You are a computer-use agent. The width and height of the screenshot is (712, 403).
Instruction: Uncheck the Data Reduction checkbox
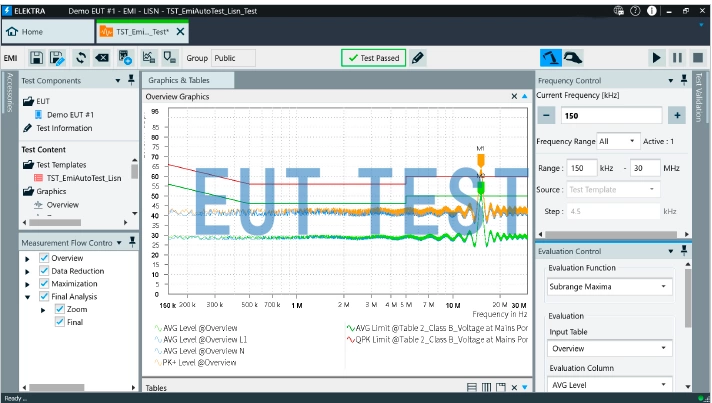pyautogui.click(x=44, y=271)
